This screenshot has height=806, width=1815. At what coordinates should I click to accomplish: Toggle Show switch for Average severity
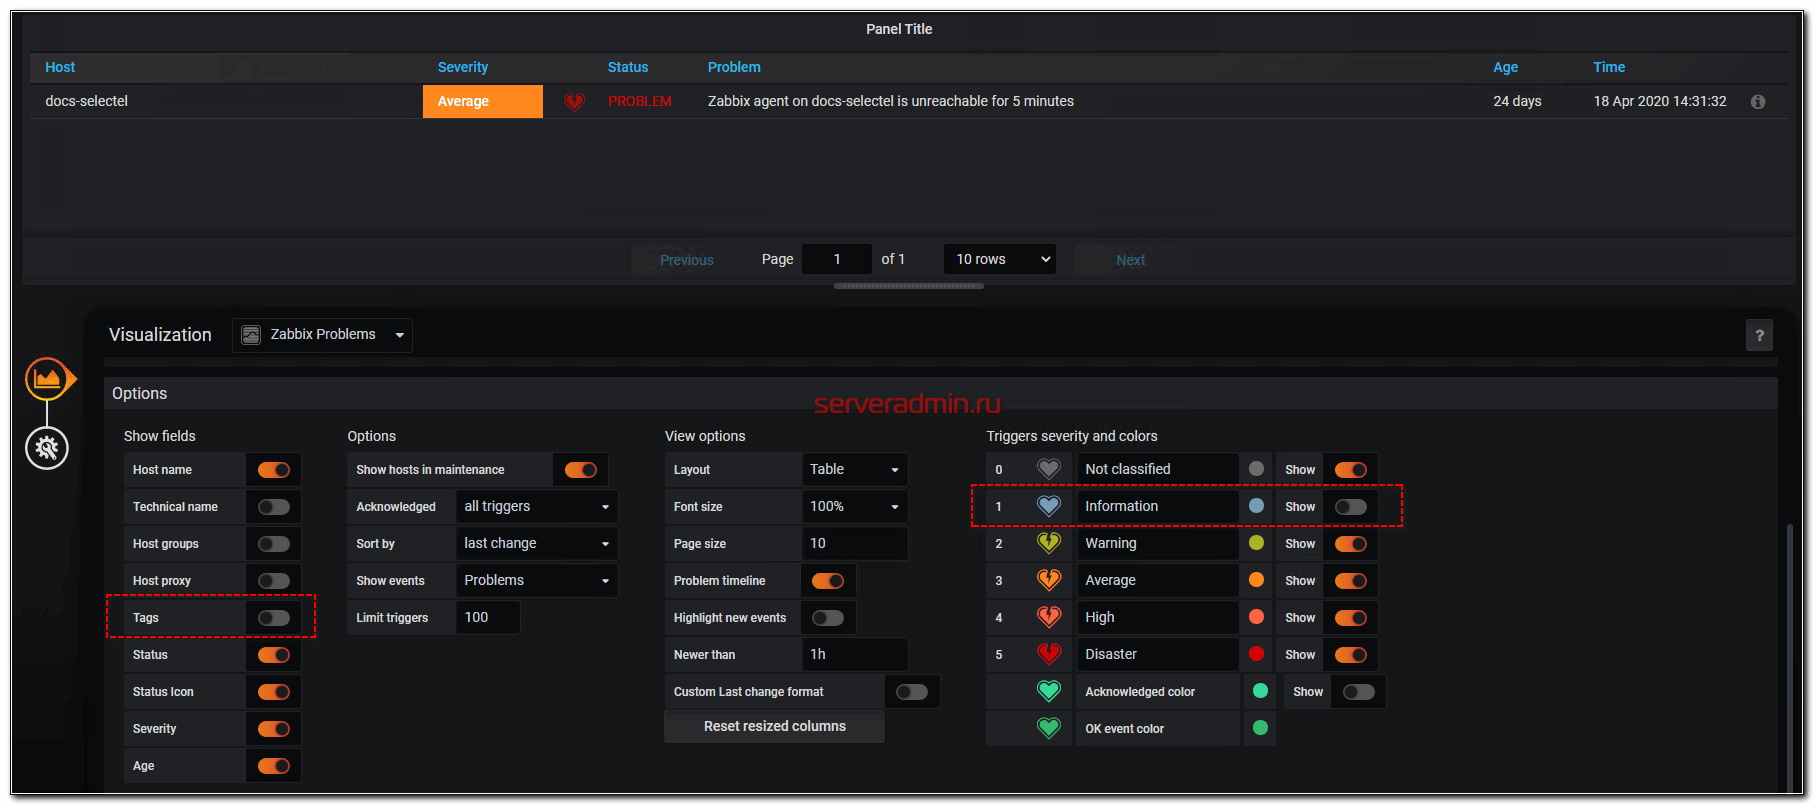tap(1351, 581)
